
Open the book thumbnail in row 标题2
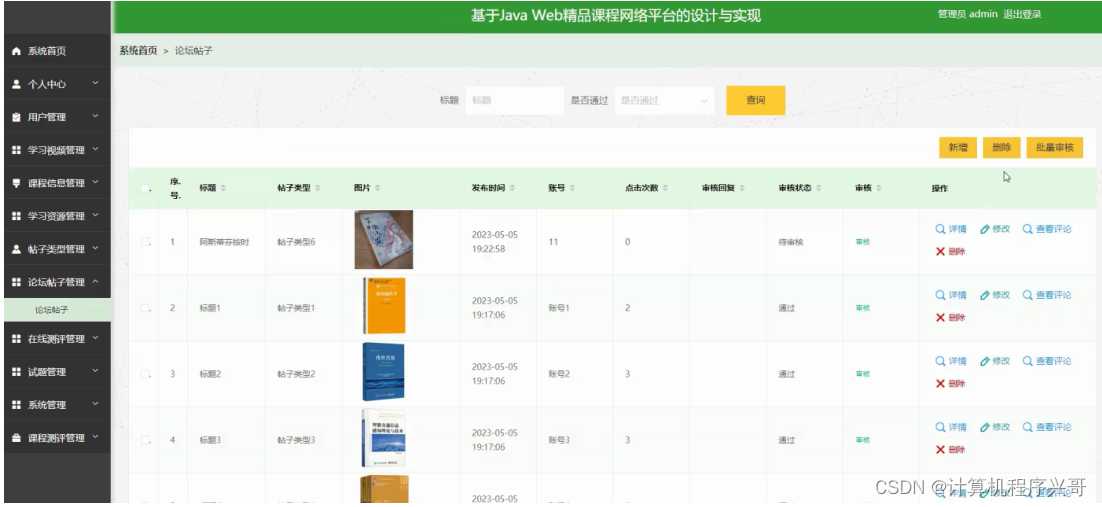pyautogui.click(x=384, y=372)
